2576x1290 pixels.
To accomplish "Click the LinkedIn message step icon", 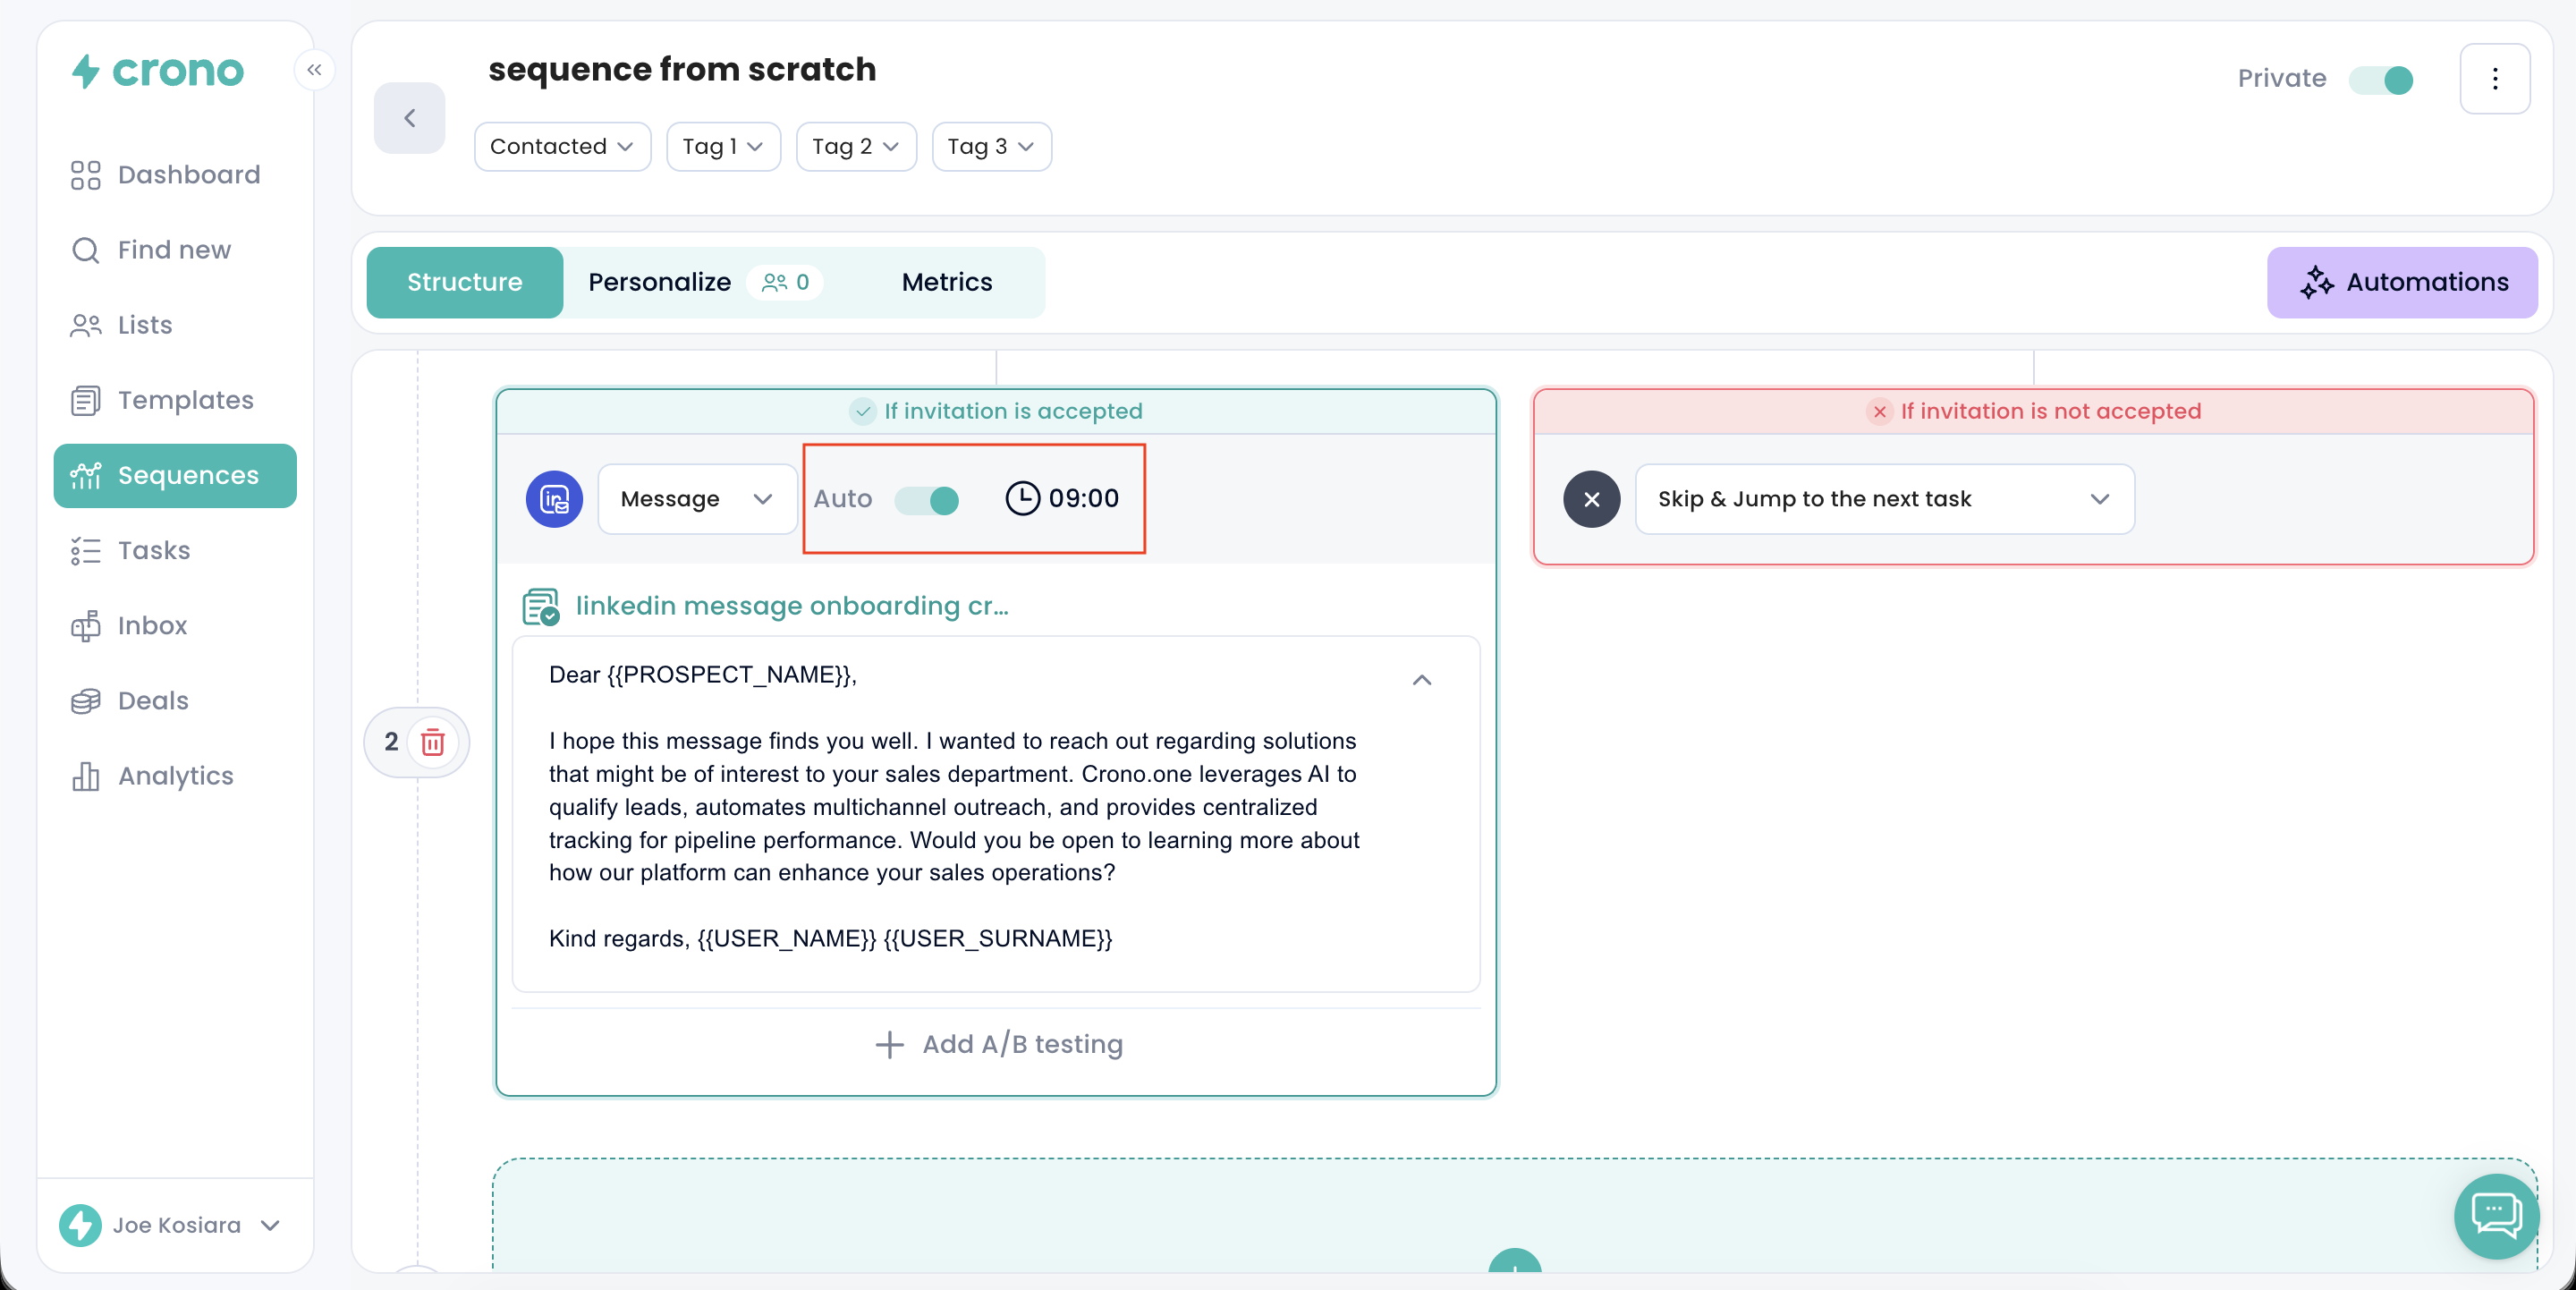I will tap(554, 499).
